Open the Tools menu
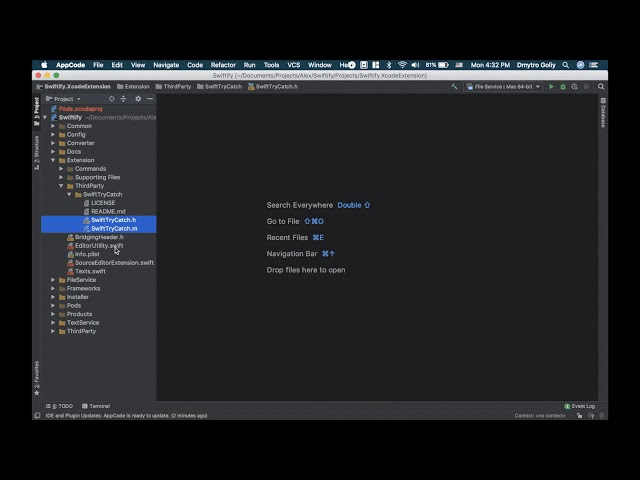 [x=271, y=65]
